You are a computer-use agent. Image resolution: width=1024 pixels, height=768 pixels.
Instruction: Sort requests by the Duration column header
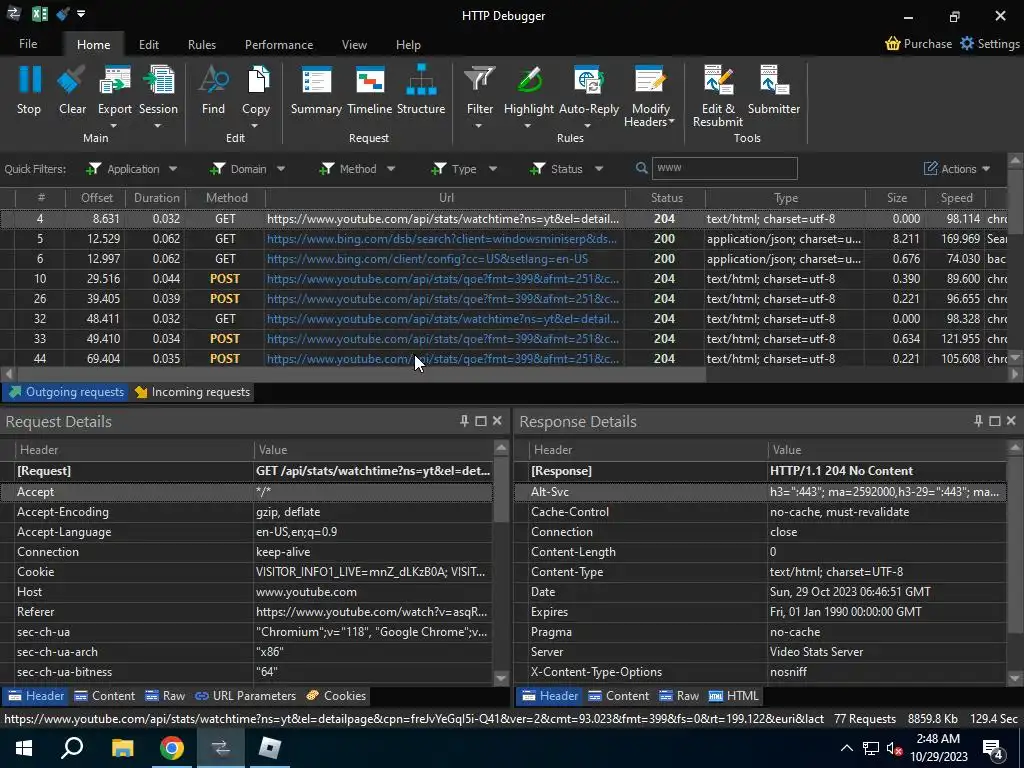tap(157, 198)
